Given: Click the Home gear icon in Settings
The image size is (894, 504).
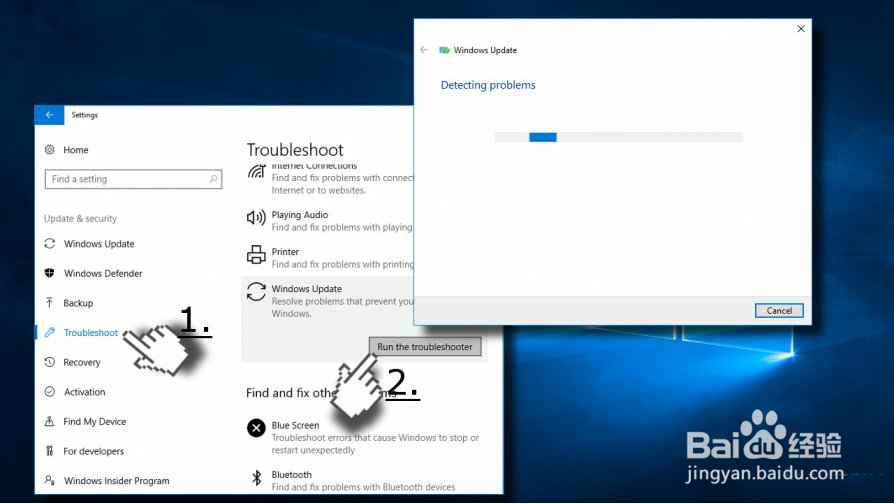Looking at the screenshot, I should pyautogui.click(x=50, y=149).
